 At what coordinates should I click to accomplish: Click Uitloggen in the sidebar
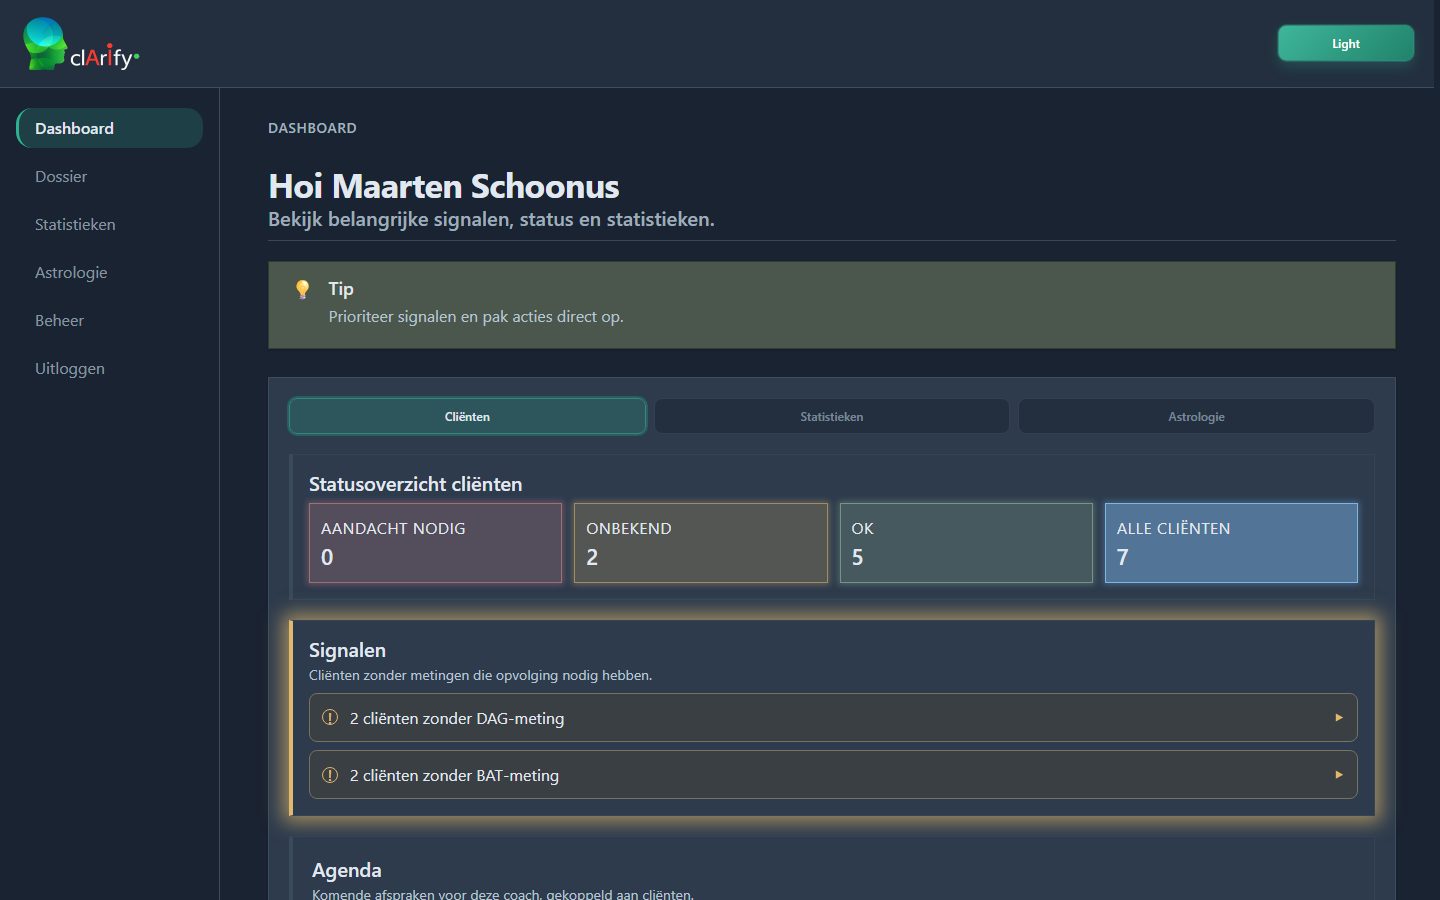109,368
